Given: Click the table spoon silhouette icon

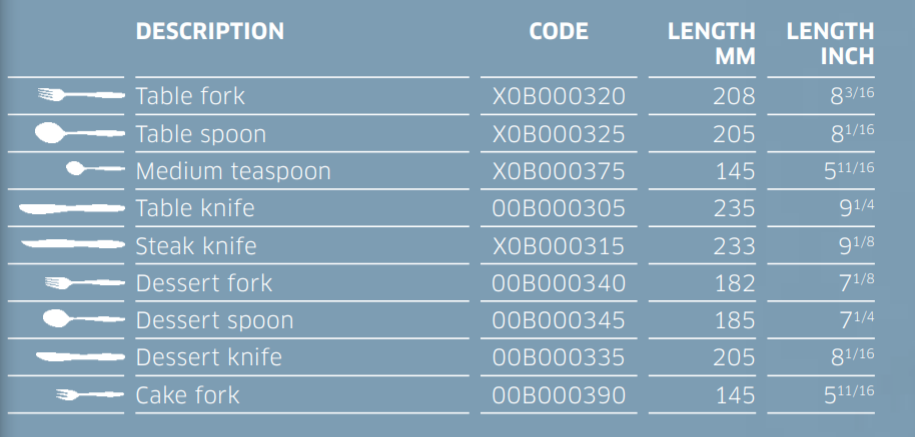Looking at the screenshot, I should pyautogui.click(x=80, y=133).
